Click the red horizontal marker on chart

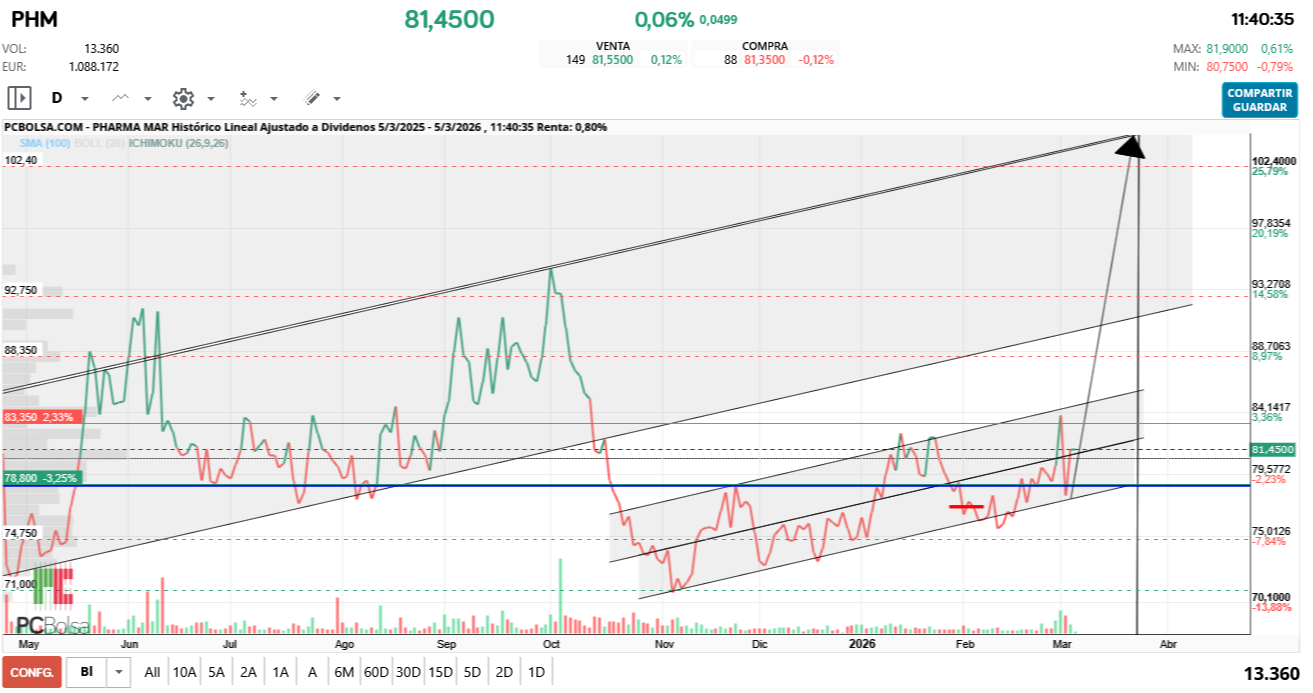[x=965, y=507]
